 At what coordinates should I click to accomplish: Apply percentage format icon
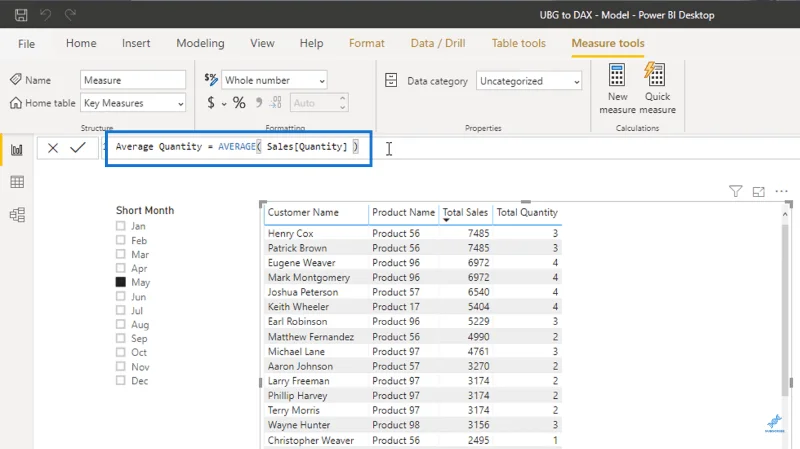click(x=239, y=103)
